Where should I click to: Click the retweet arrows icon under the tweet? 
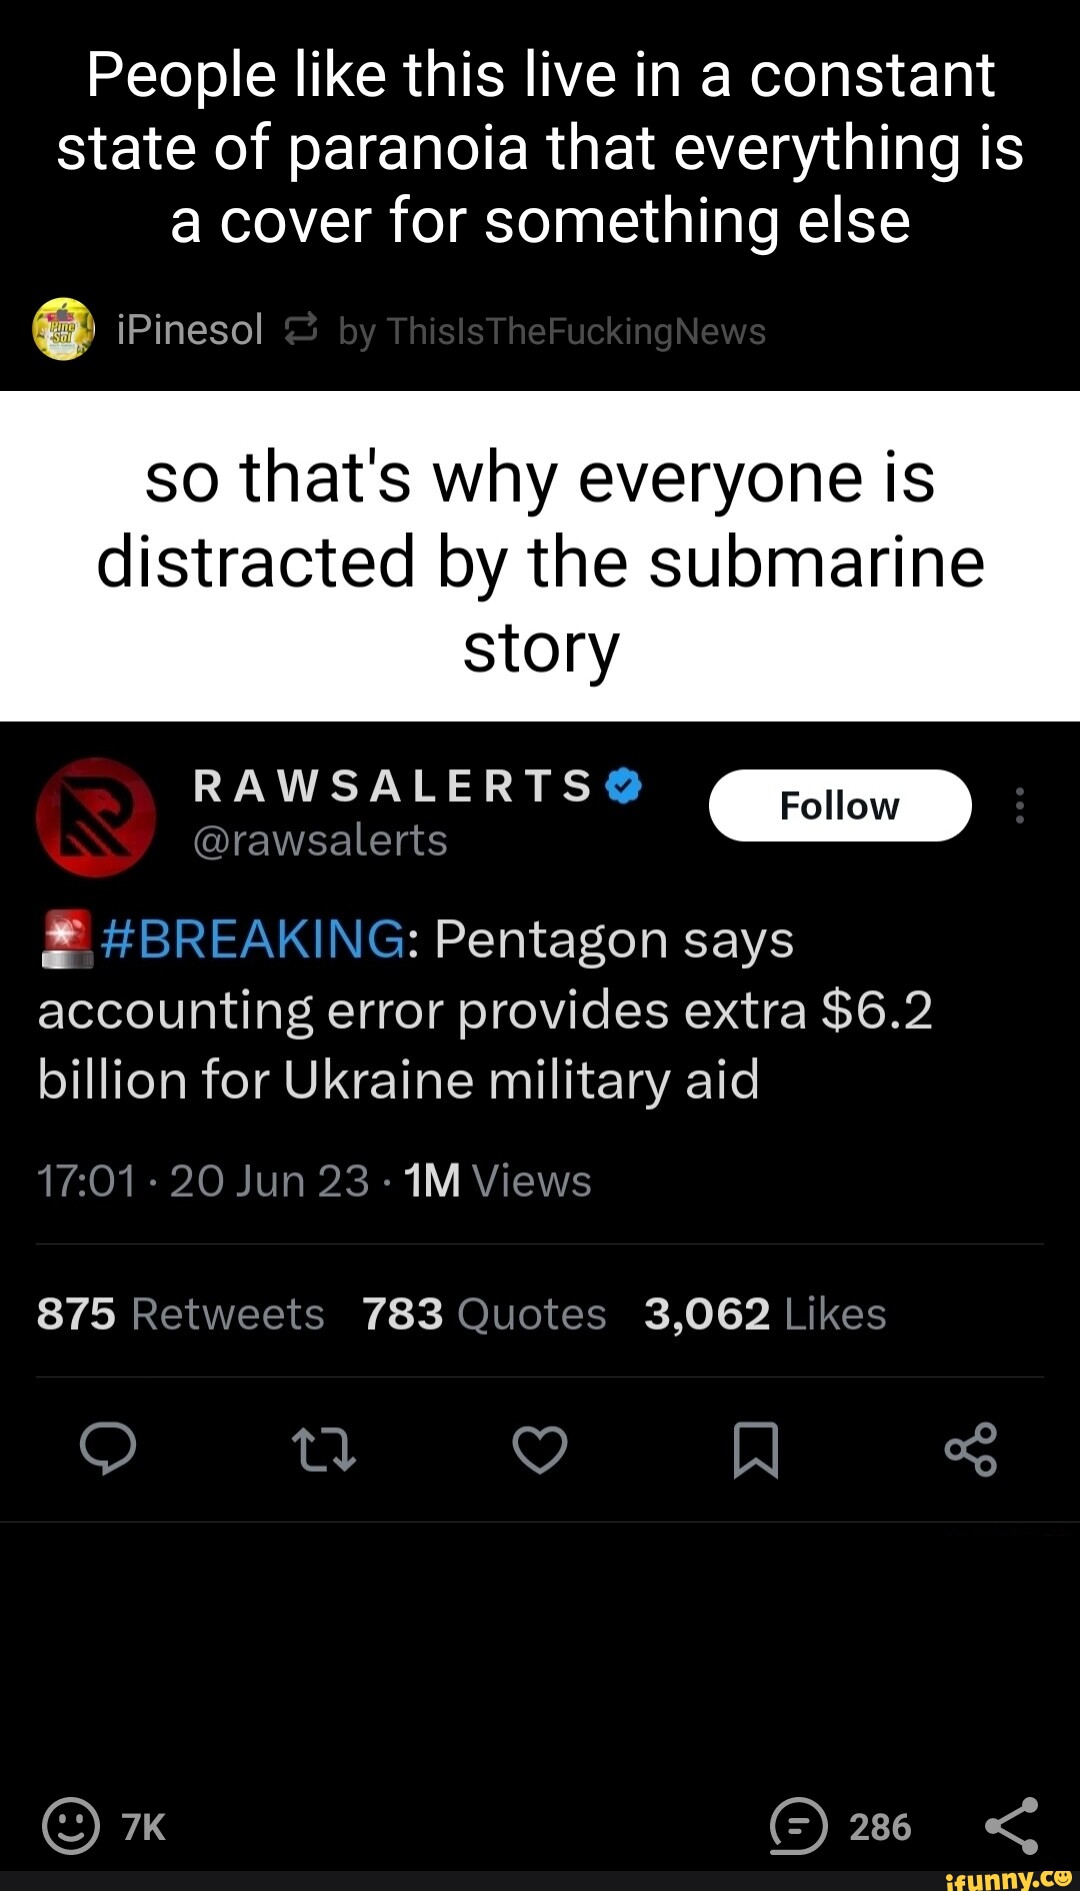[323, 1450]
